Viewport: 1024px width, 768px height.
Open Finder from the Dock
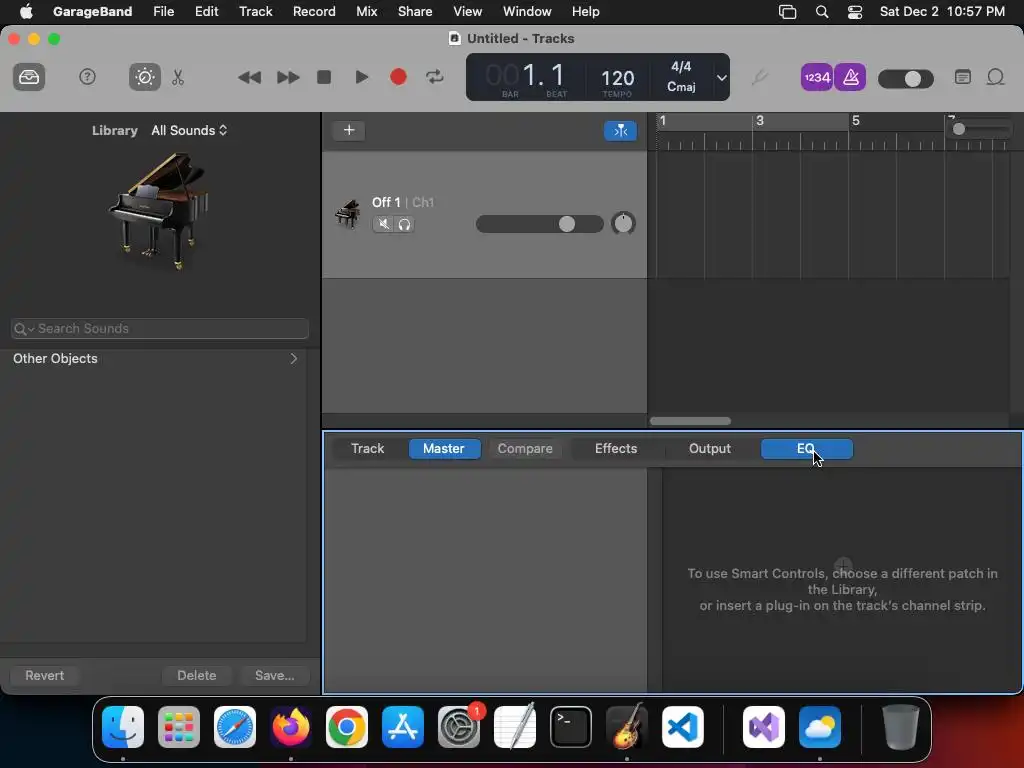(123, 727)
